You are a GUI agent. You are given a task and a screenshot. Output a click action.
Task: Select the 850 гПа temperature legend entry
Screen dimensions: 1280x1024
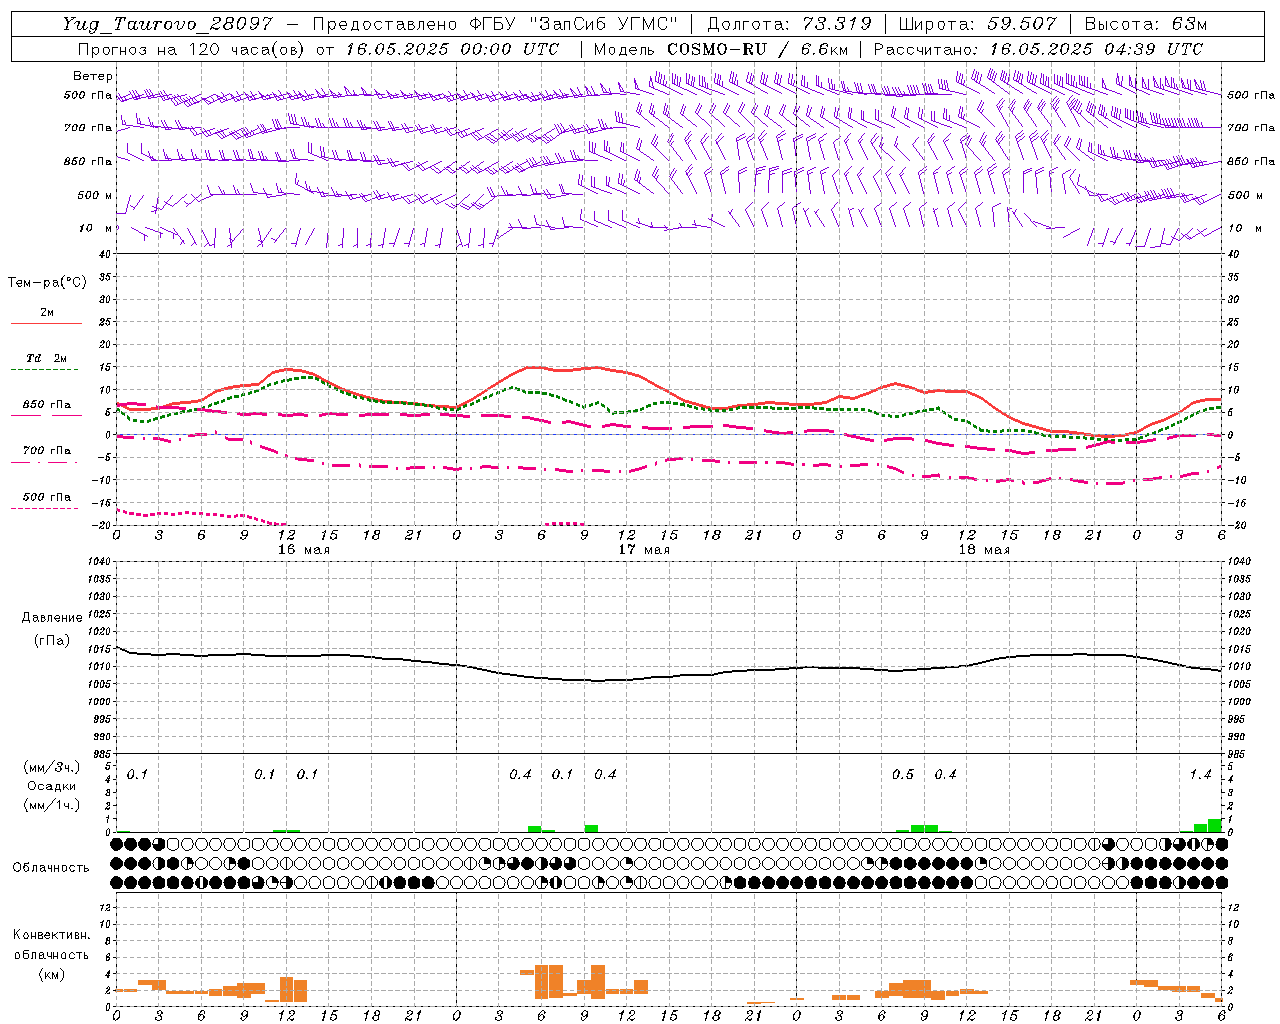pyautogui.click(x=46, y=405)
